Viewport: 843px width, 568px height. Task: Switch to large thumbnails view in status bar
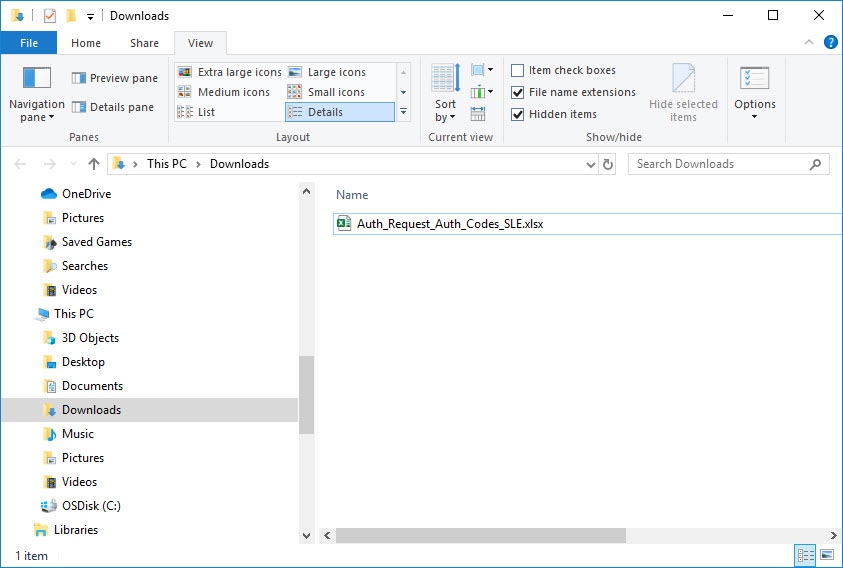tap(827, 555)
